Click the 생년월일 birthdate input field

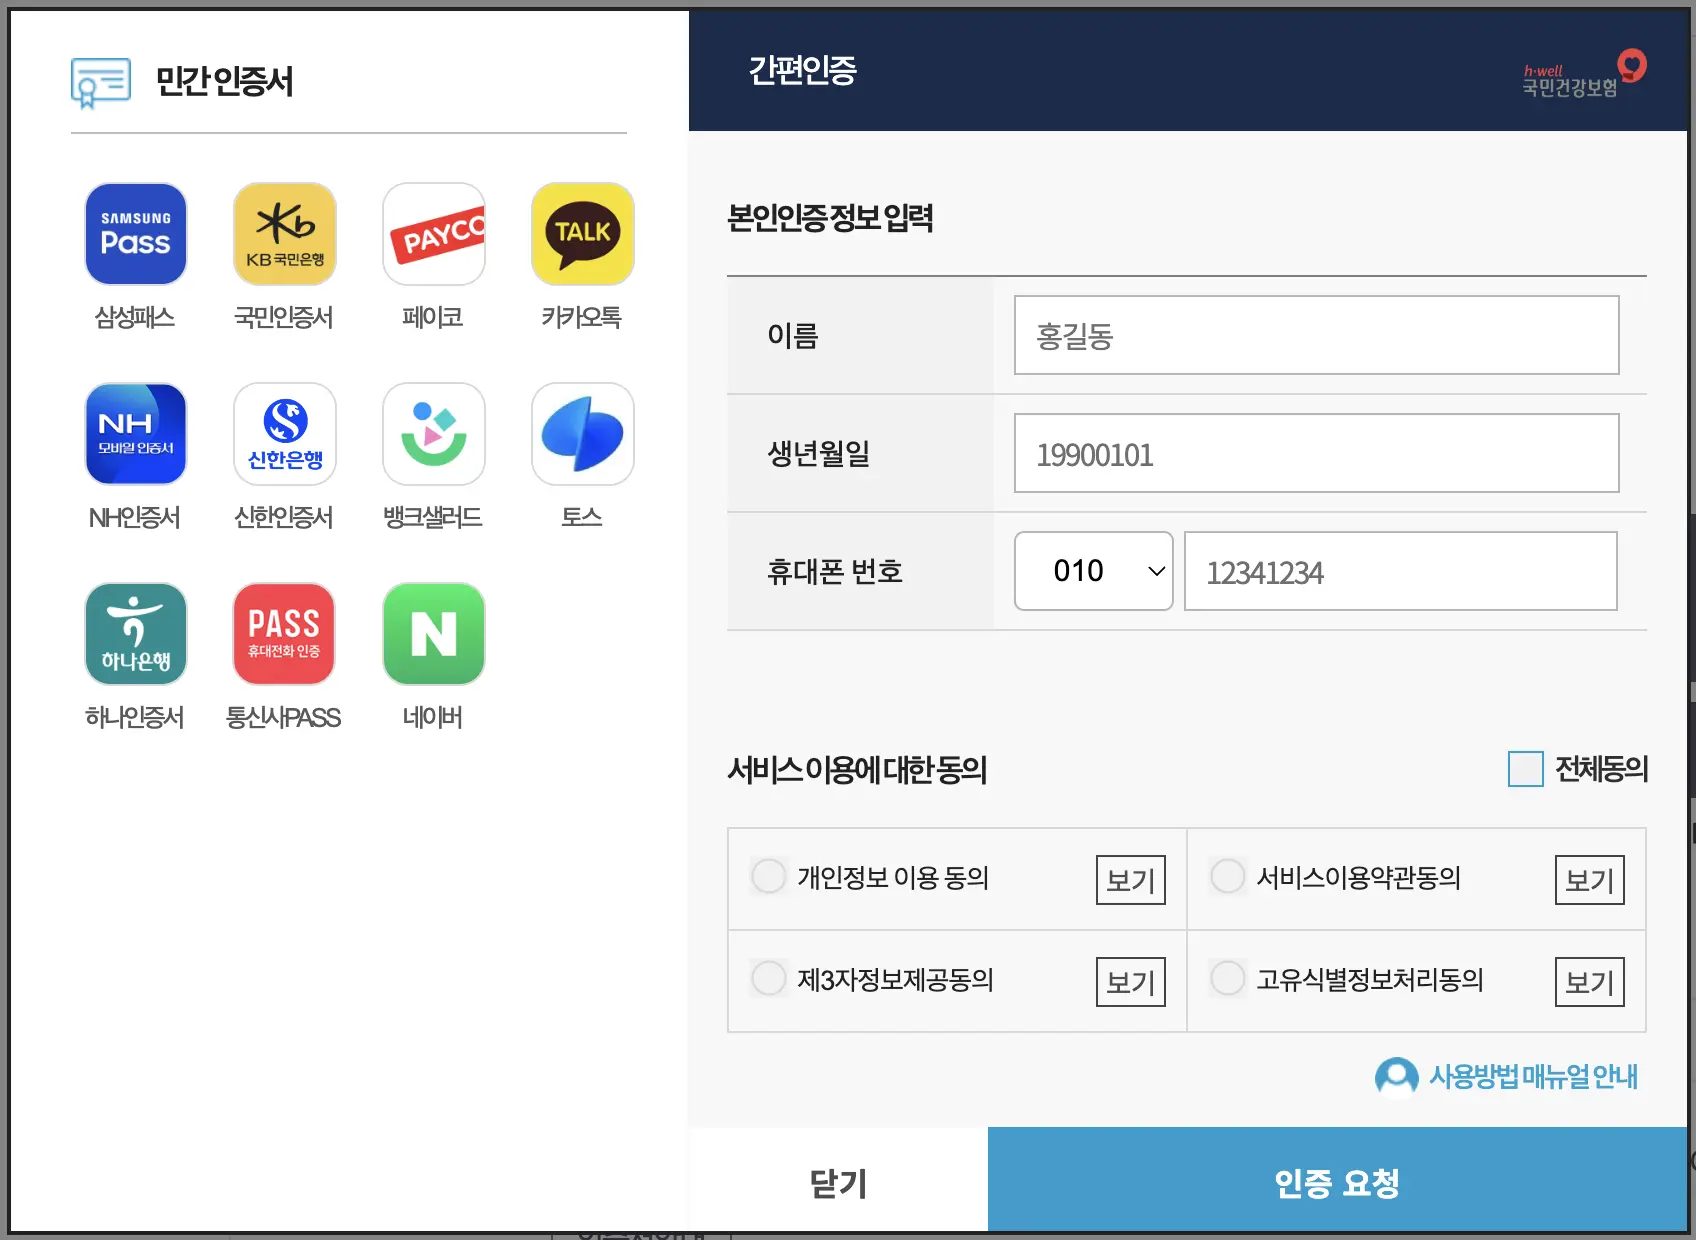coord(1317,453)
